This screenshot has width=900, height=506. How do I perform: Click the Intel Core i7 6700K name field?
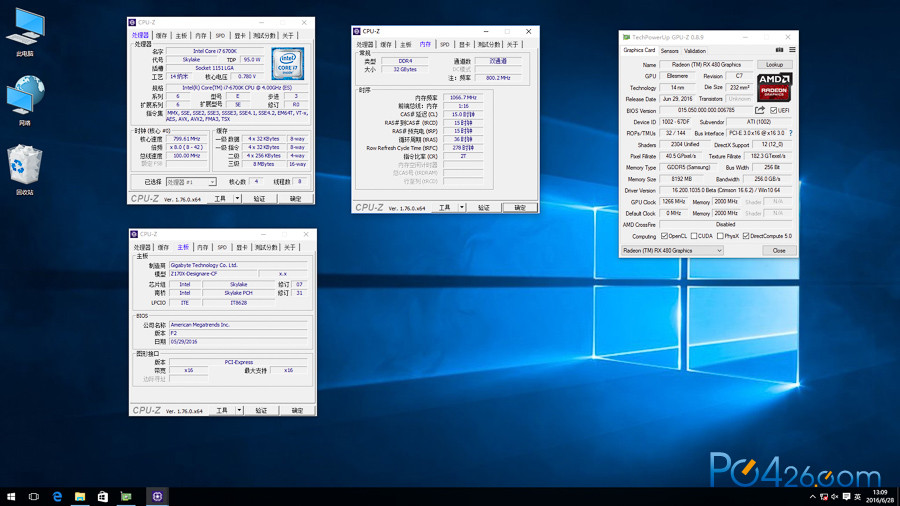click(215, 51)
